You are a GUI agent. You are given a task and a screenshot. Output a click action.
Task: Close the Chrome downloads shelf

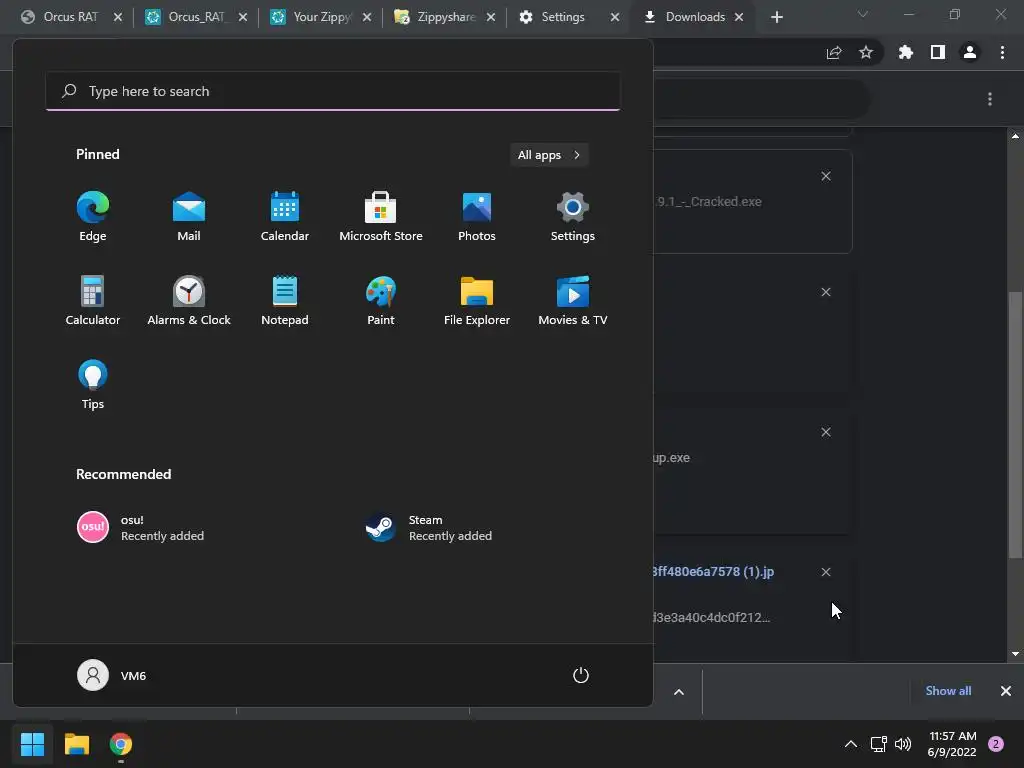1006,691
